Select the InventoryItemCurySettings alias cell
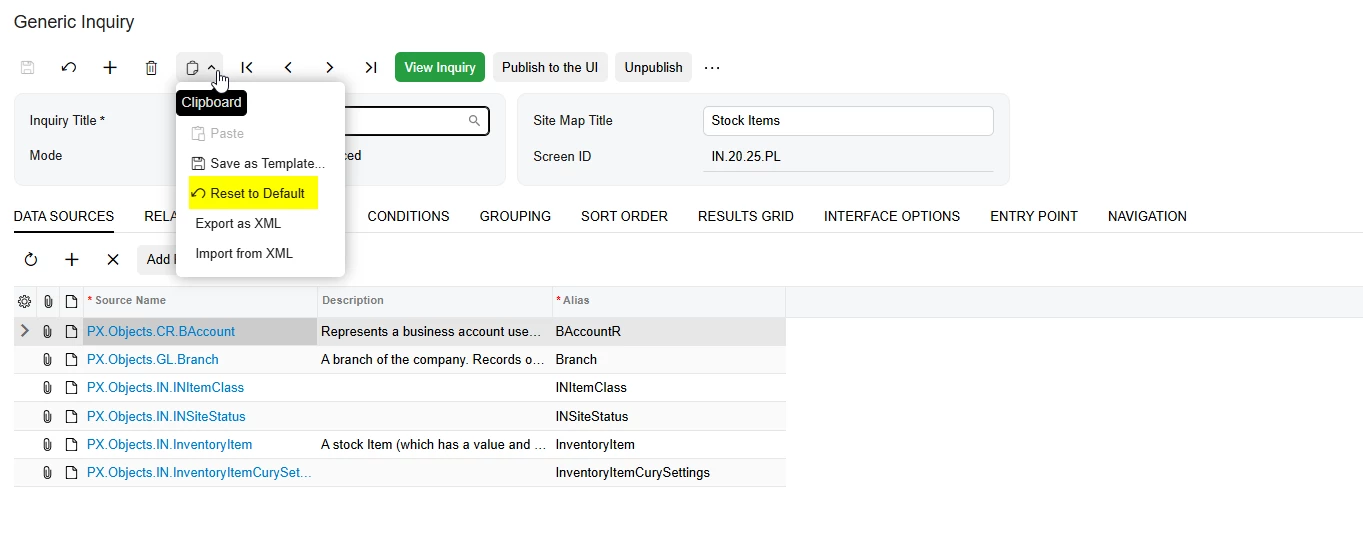This screenshot has height=539, width=1363. 669,472
